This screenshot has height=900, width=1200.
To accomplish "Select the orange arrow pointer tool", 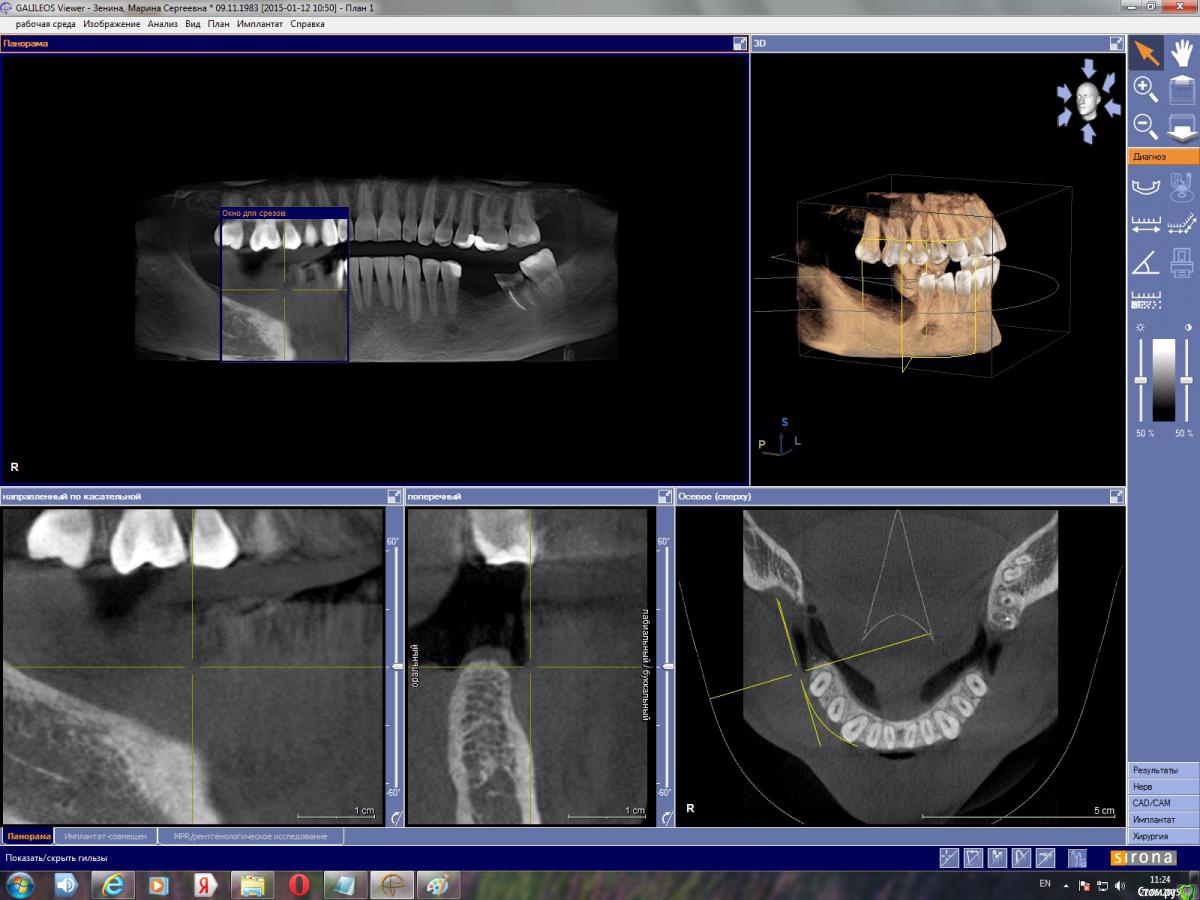I will (x=1146, y=53).
